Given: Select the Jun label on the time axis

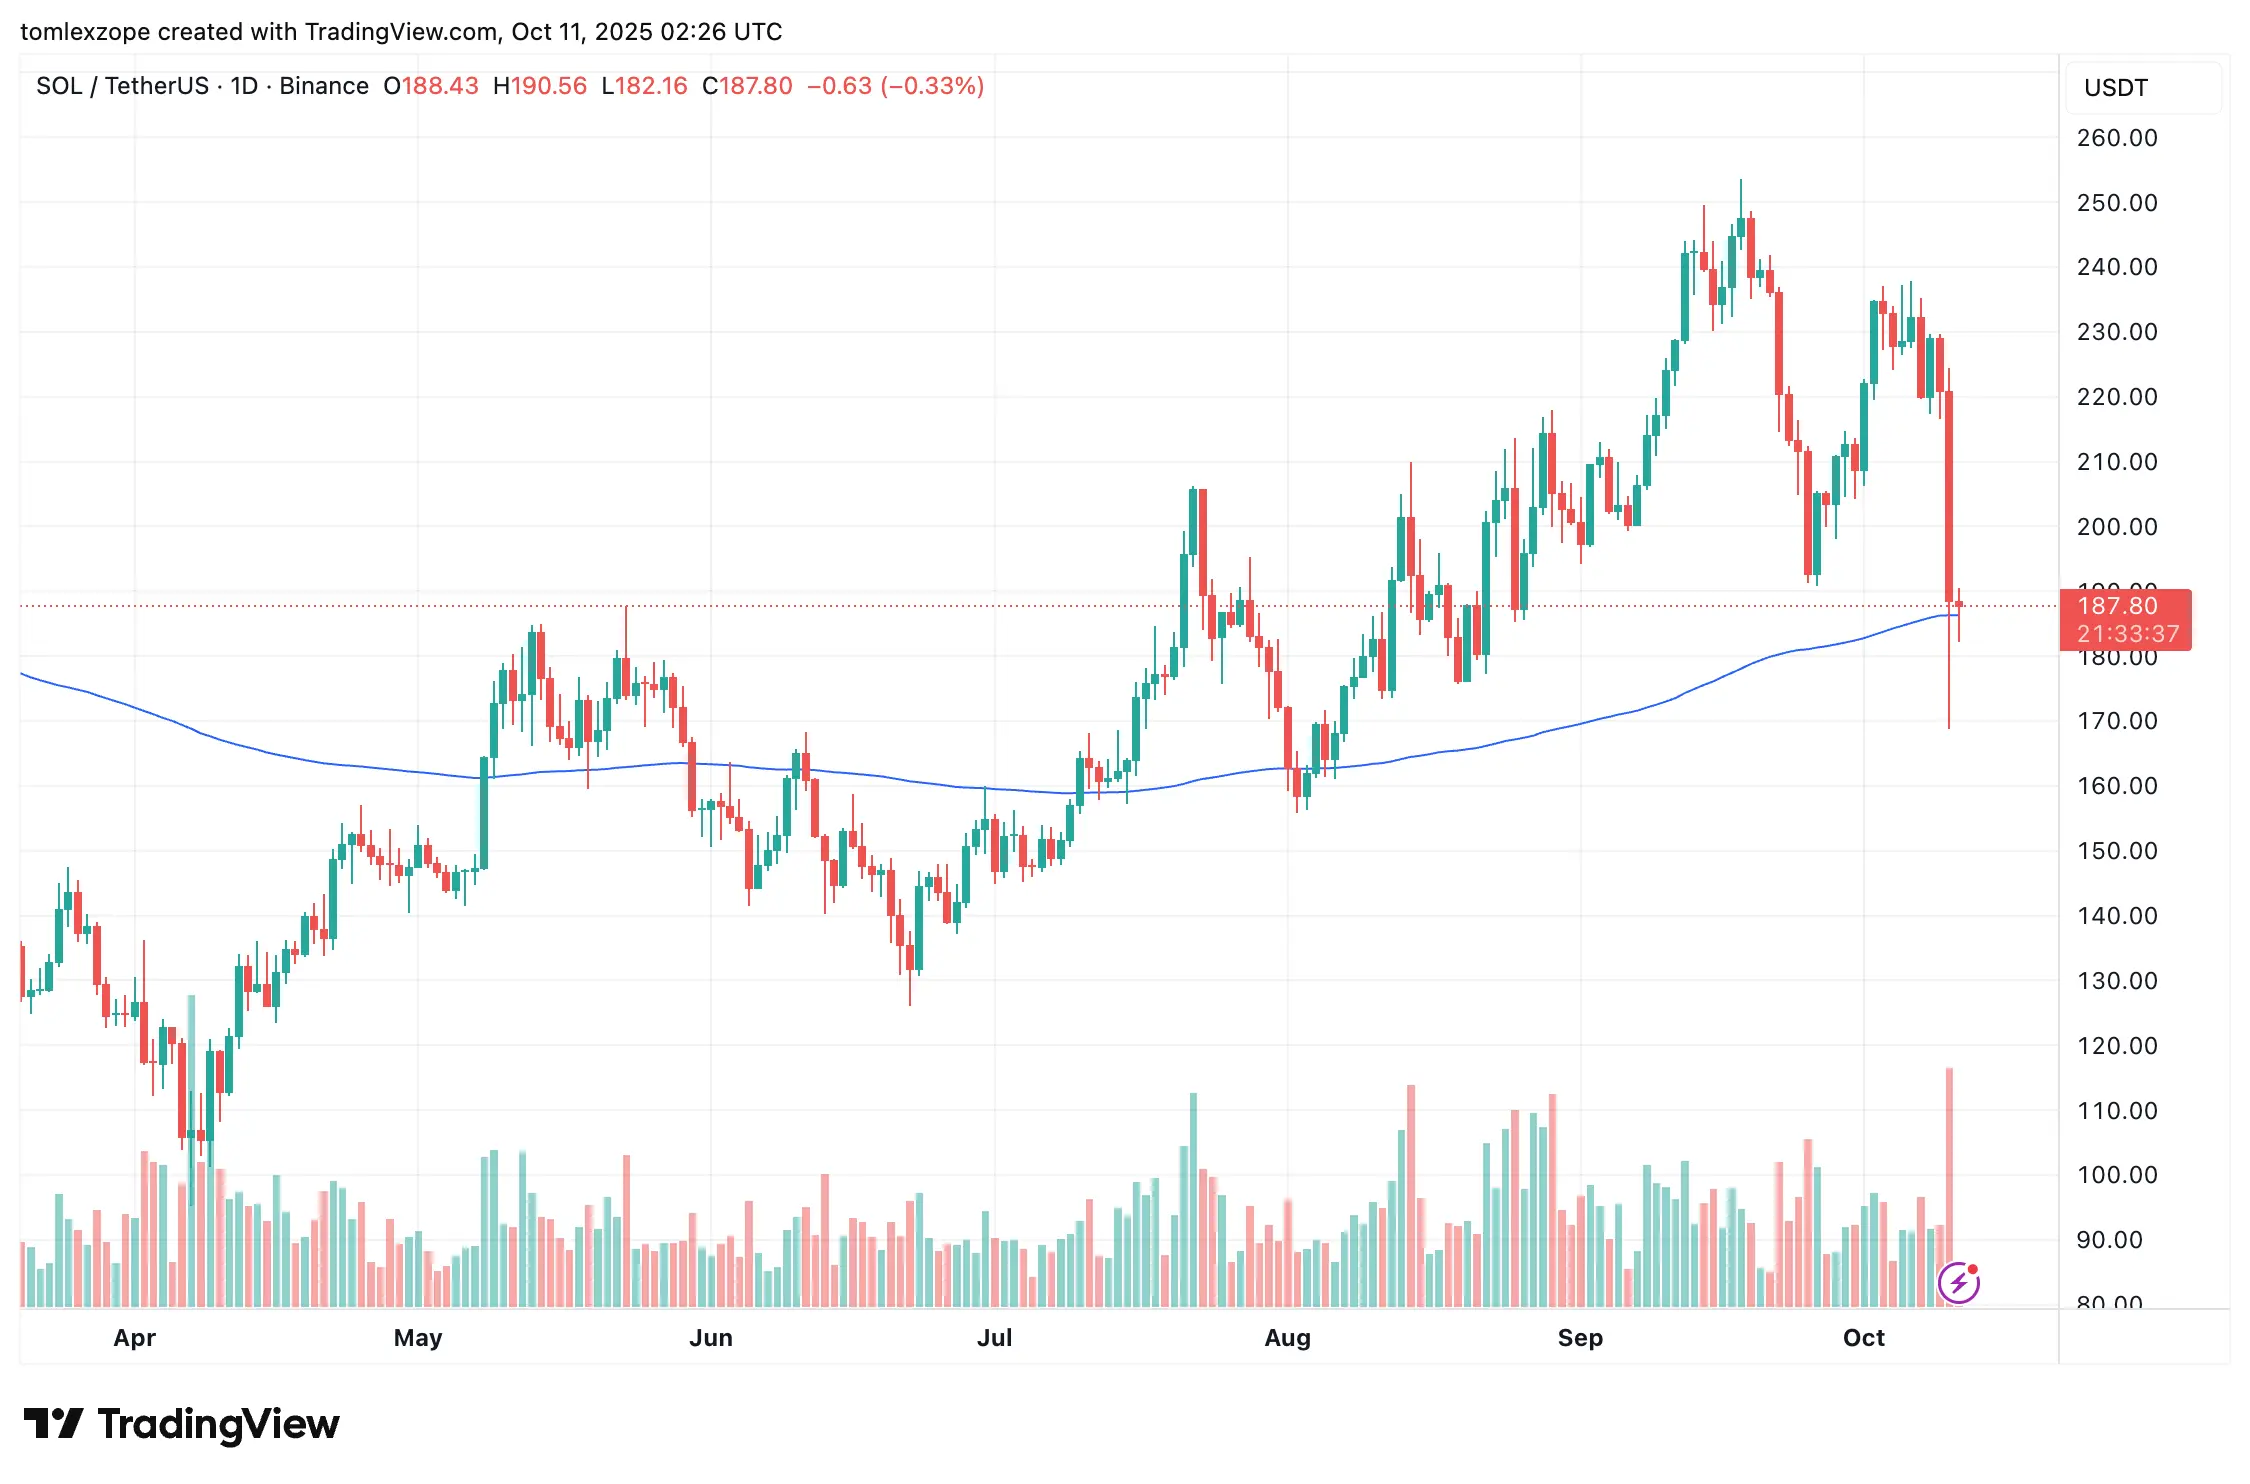Looking at the screenshot, I should tap(711, 1338).
